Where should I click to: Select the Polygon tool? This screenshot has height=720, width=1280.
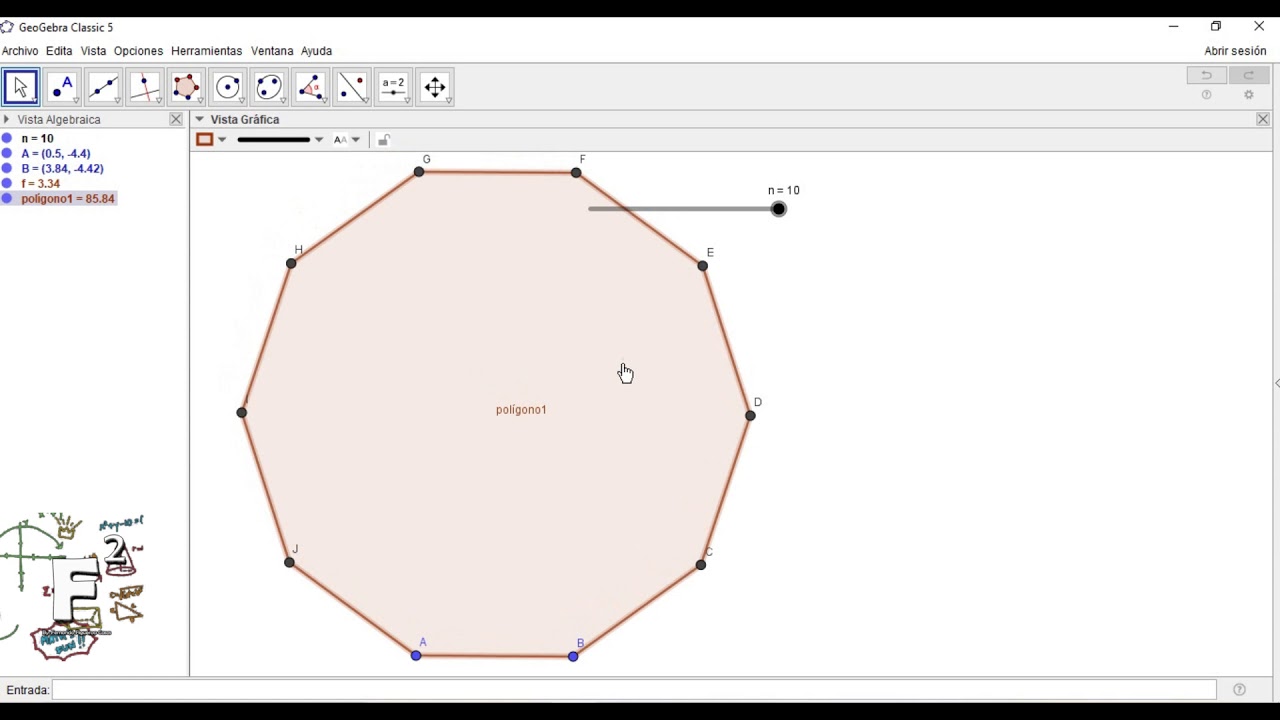186,87
